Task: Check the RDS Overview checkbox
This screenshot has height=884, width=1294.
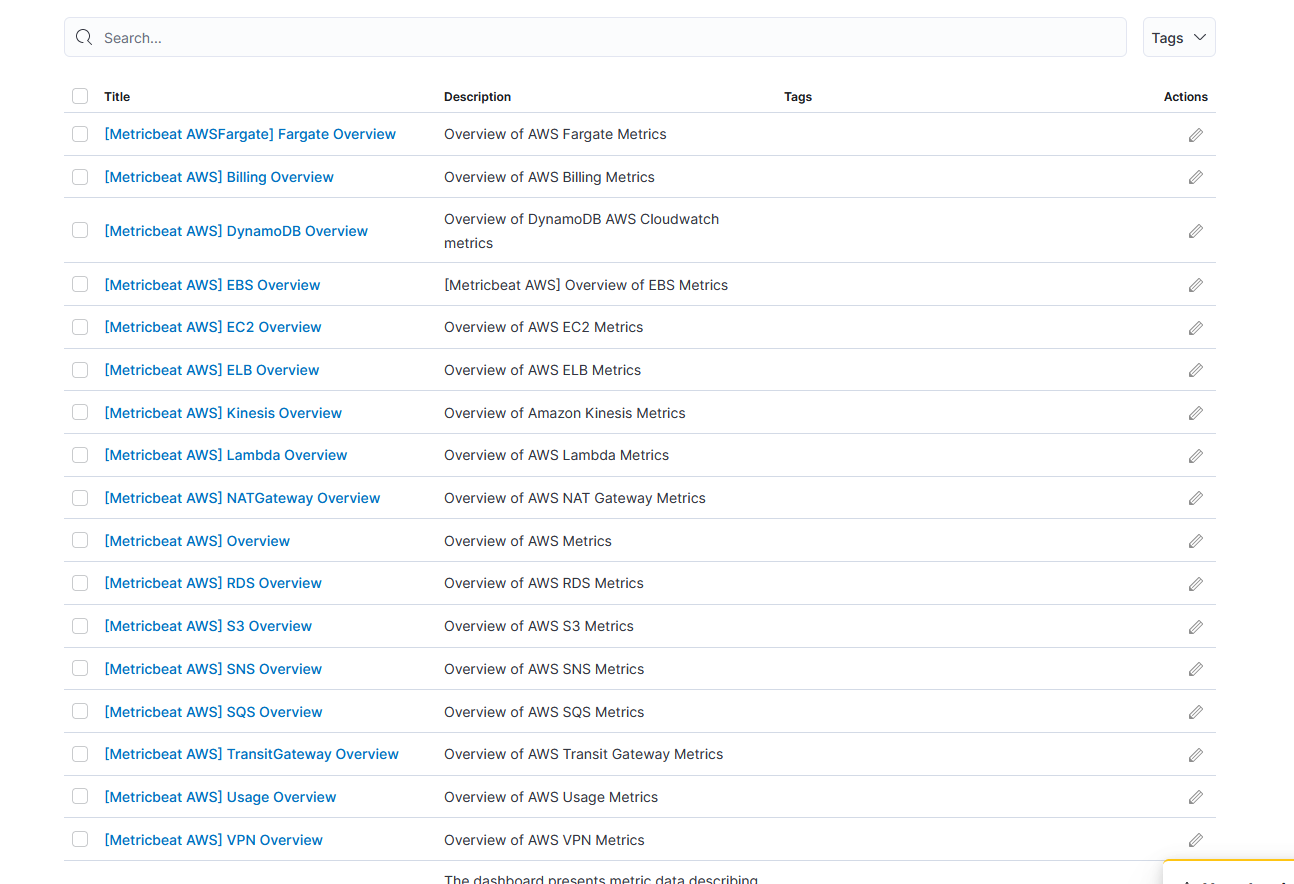Action: 80,583
